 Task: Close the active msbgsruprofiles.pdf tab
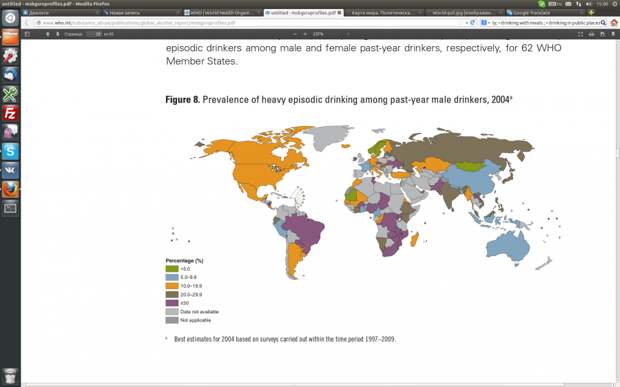(339, 13)
